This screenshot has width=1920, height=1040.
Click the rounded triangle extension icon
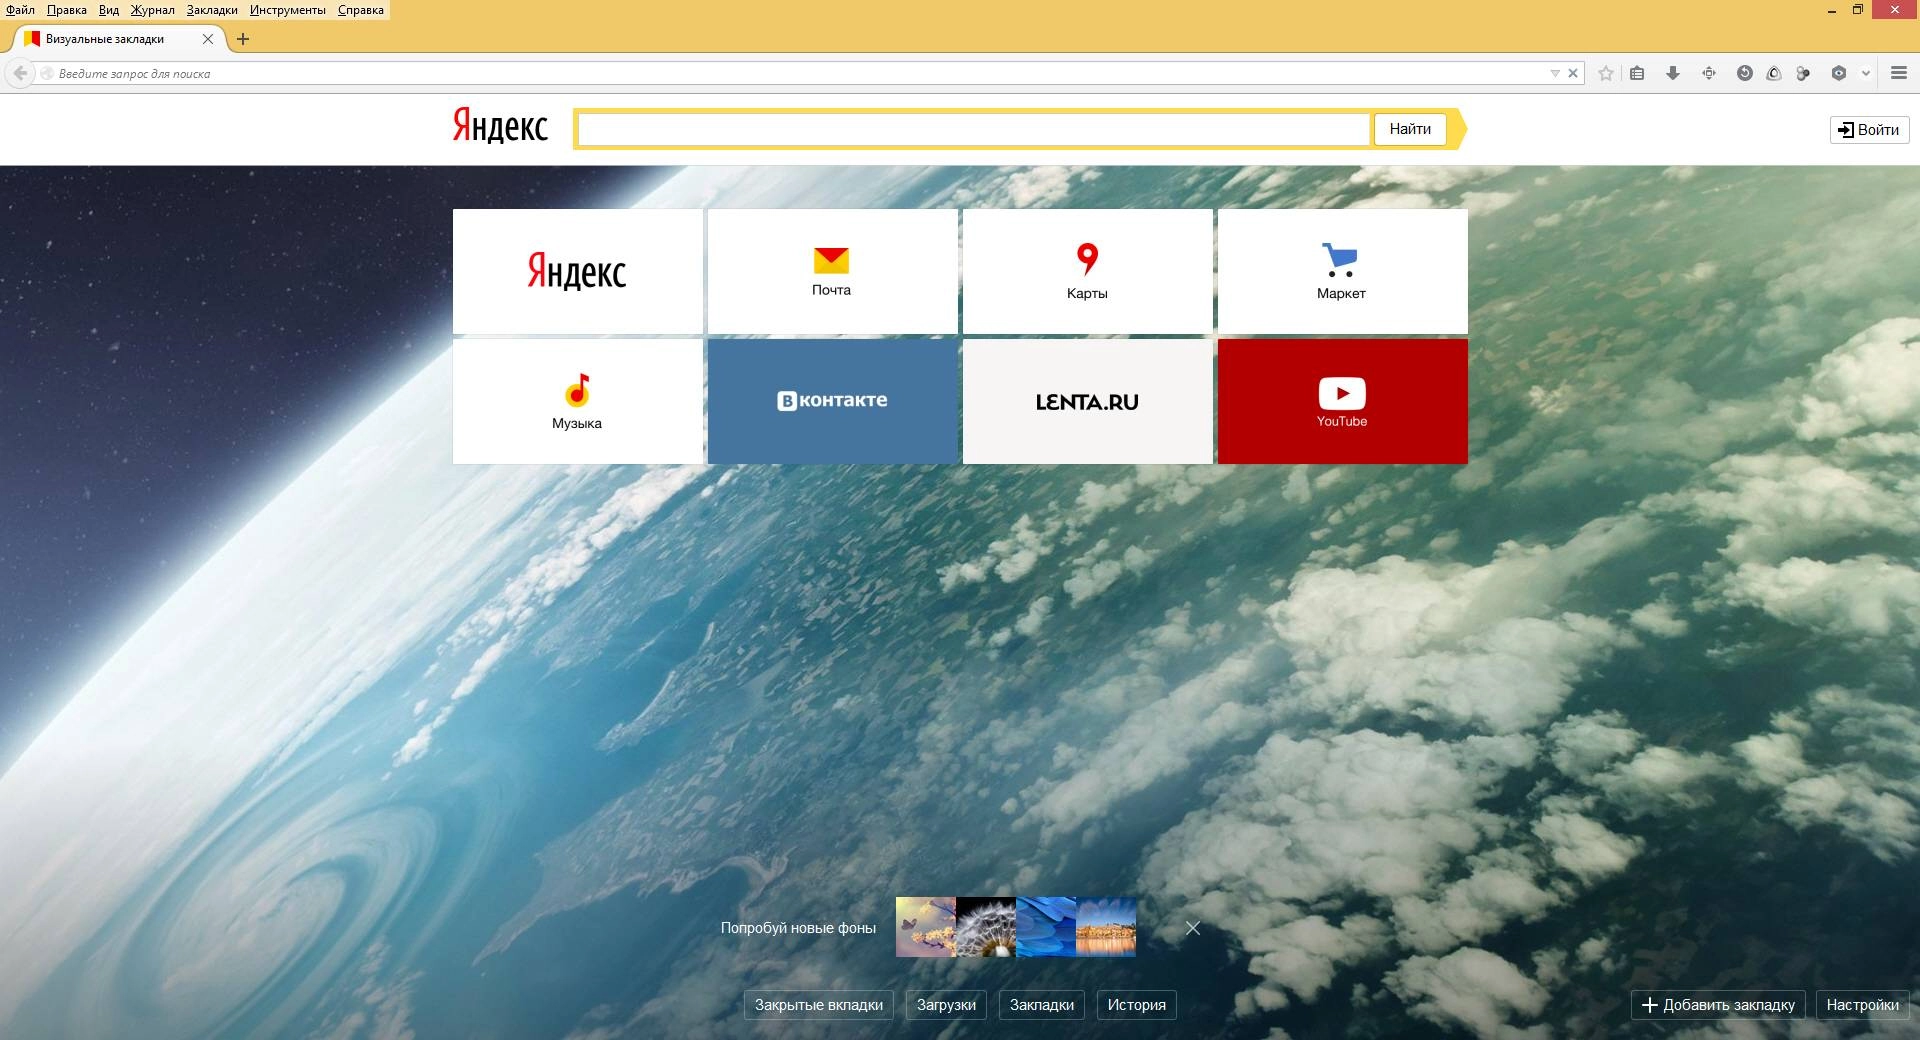(x=1774, y=73)
